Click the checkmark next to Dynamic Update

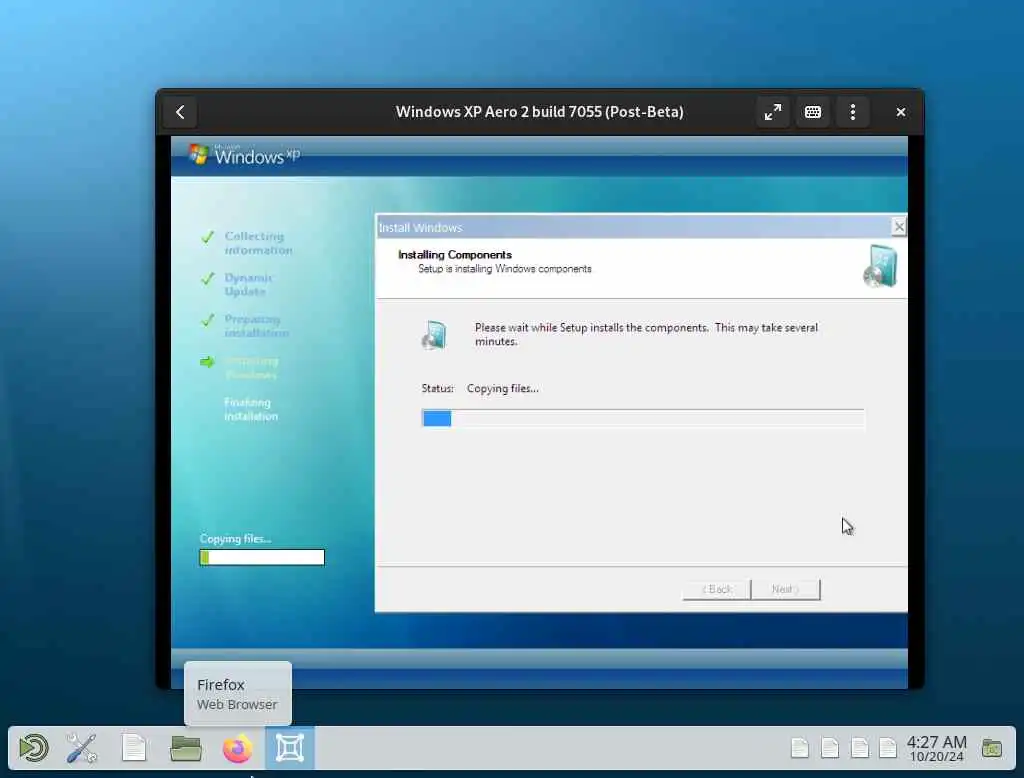click(208, 278)
